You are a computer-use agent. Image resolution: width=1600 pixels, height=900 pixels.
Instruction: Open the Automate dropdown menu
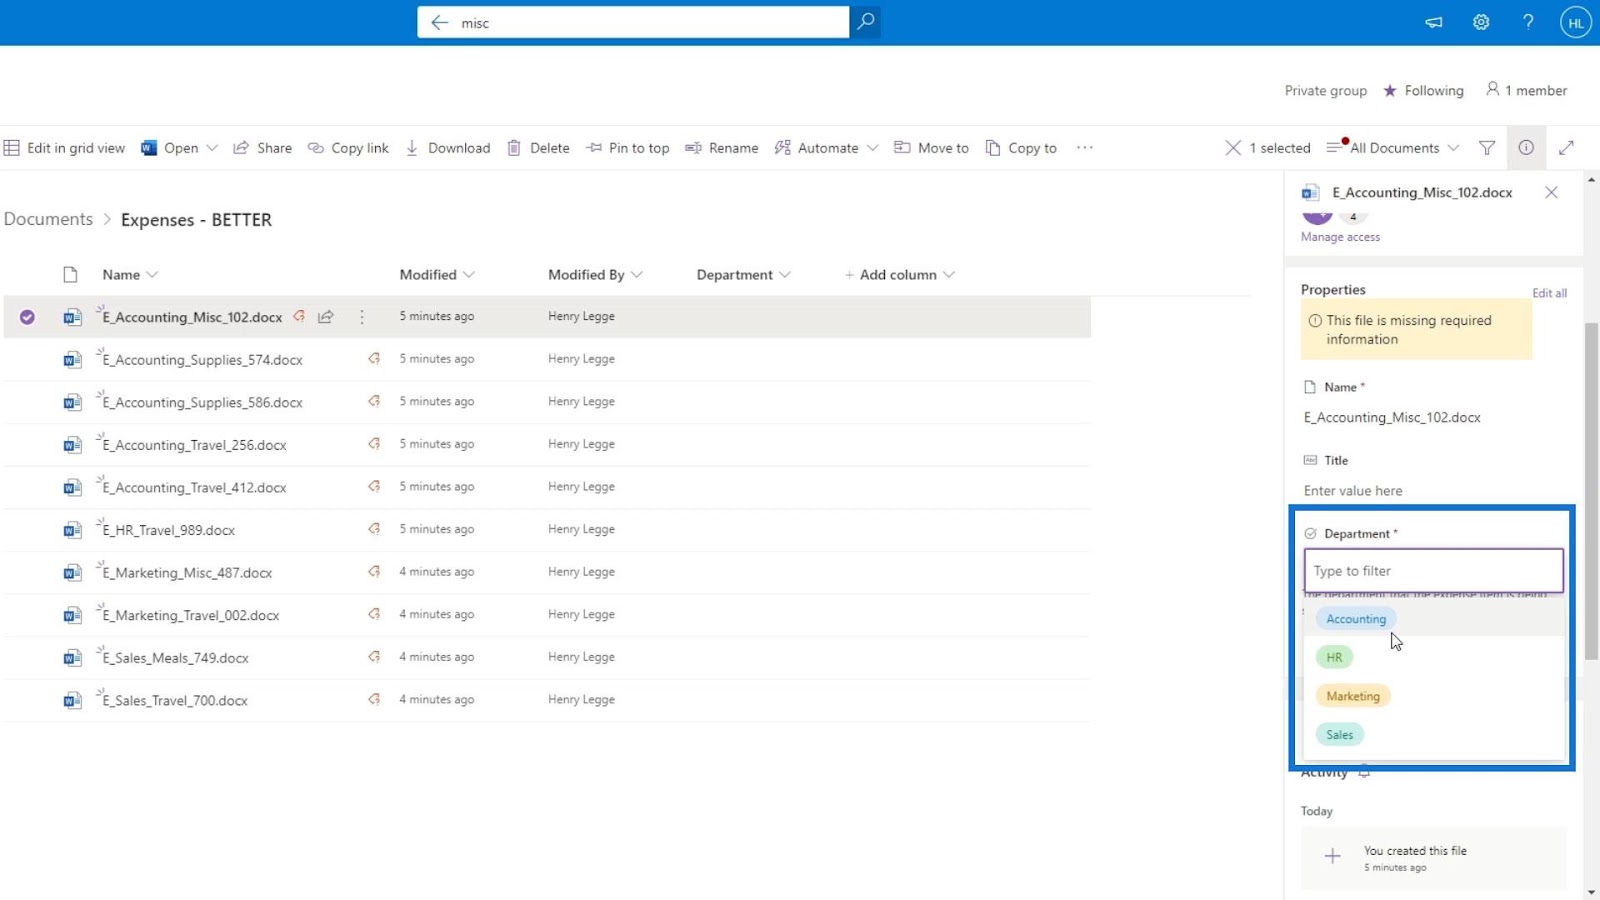pyautogui.click(x=827, y=148)
